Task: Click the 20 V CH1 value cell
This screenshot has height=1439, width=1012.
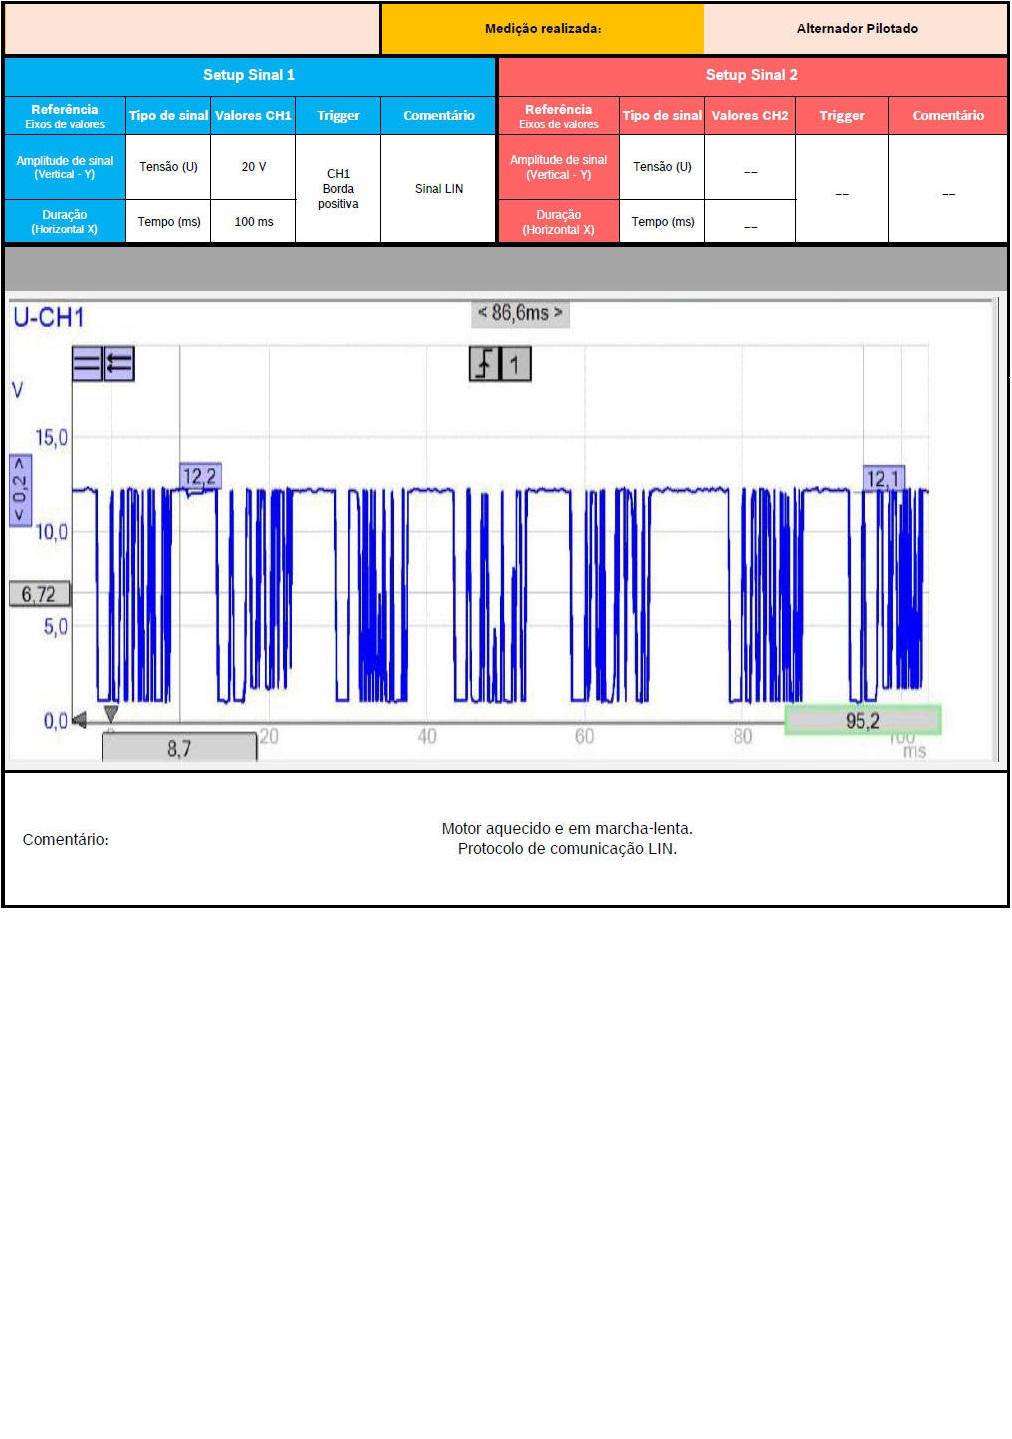Action: (253, 167)
